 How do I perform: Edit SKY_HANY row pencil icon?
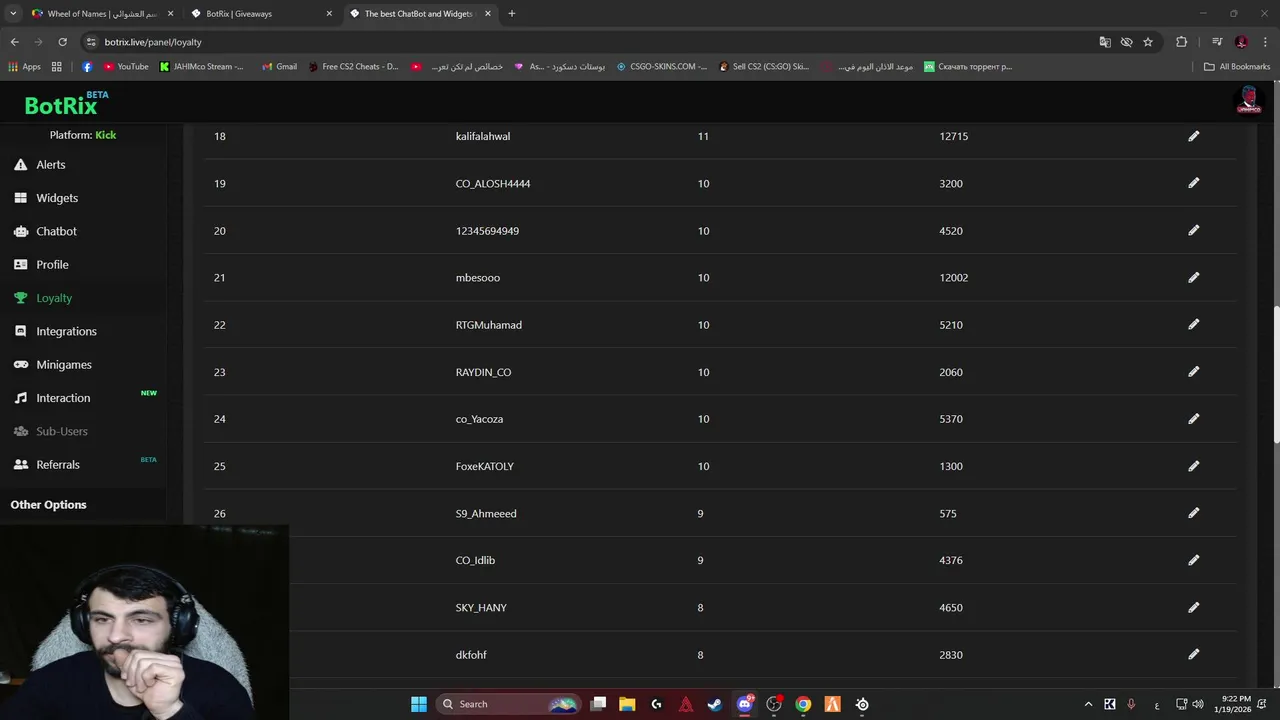tap(1193, 607)
